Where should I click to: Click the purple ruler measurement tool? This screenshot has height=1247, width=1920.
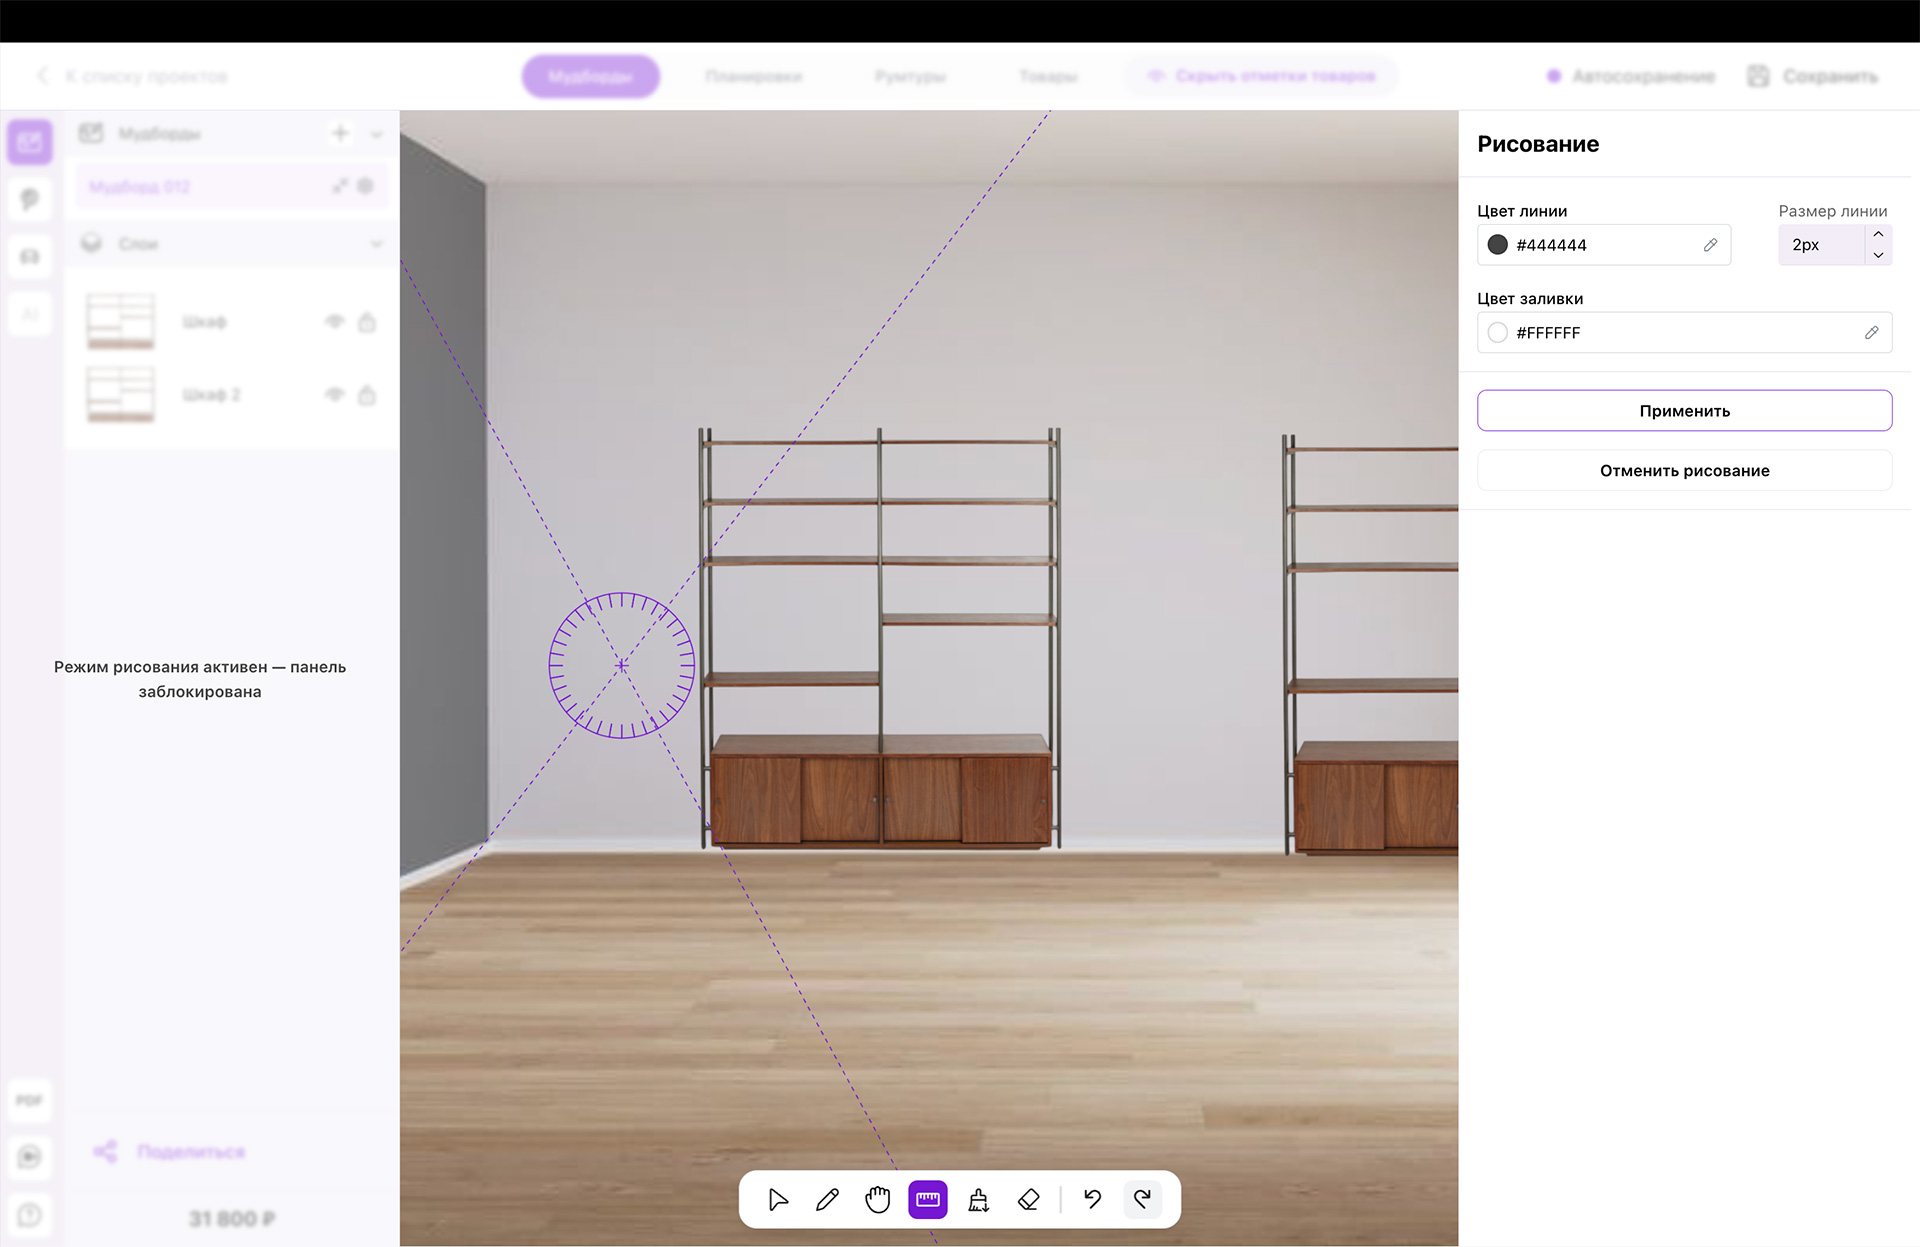[x=928, y=1199]
